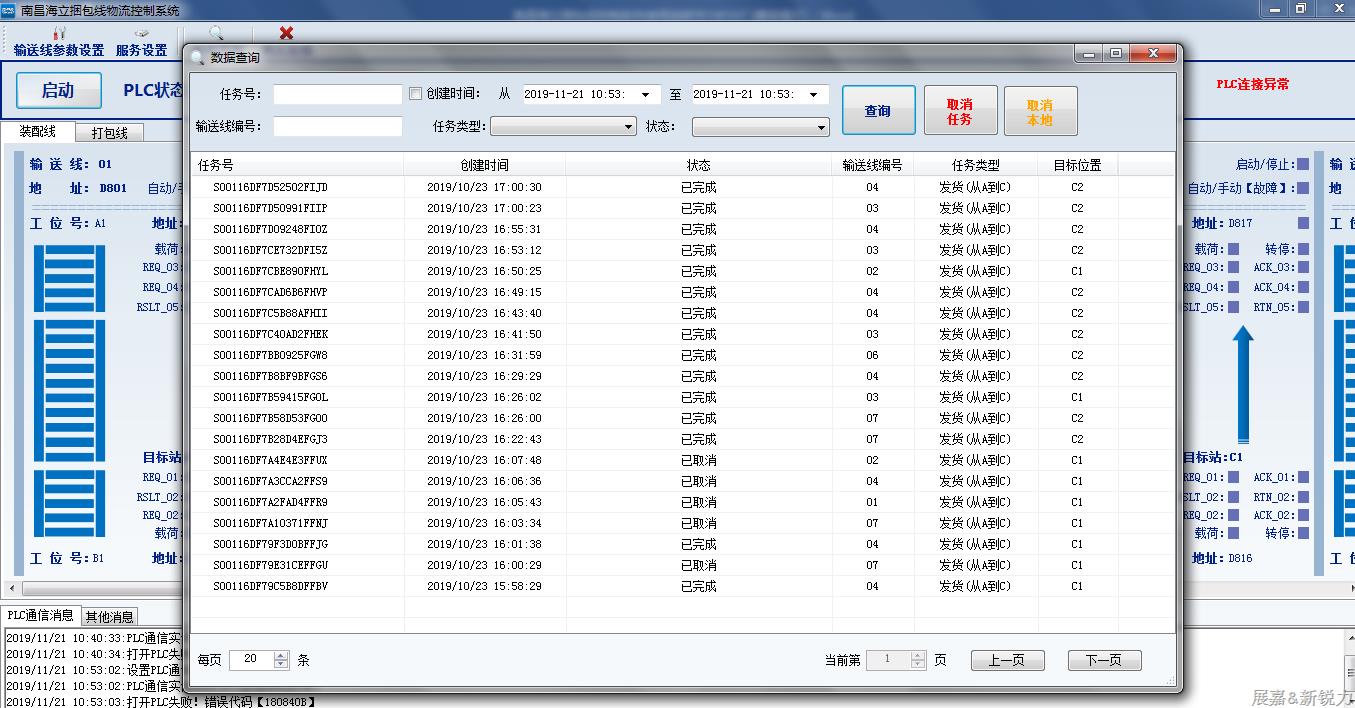The image size is (1355, 708).
Task: Go to next page with 下一页
Action: [x=1103, y=660]
